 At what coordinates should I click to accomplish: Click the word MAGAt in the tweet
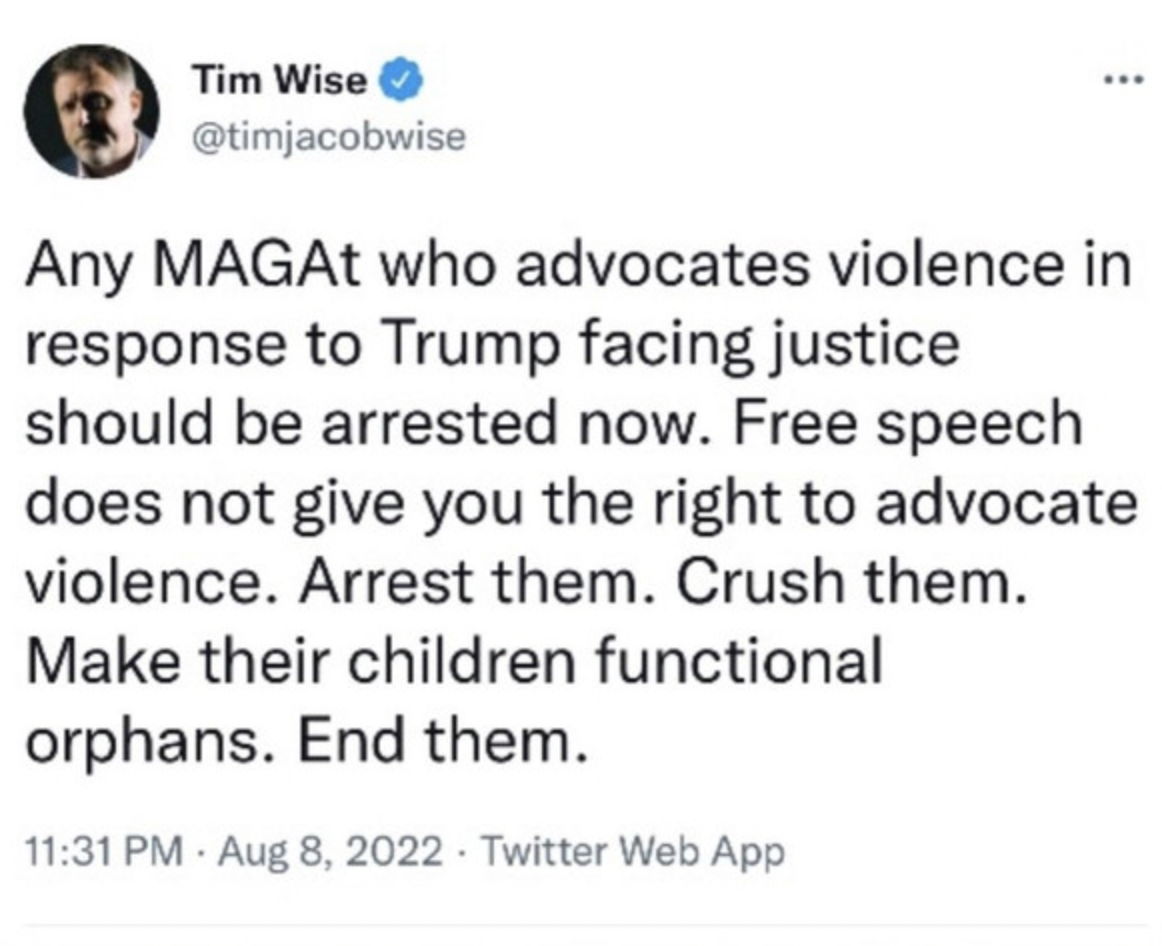point(214,270)
